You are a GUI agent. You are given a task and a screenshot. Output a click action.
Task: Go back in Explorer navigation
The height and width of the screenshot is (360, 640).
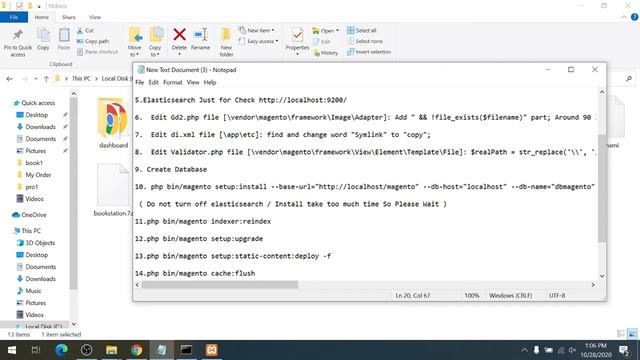9,79
